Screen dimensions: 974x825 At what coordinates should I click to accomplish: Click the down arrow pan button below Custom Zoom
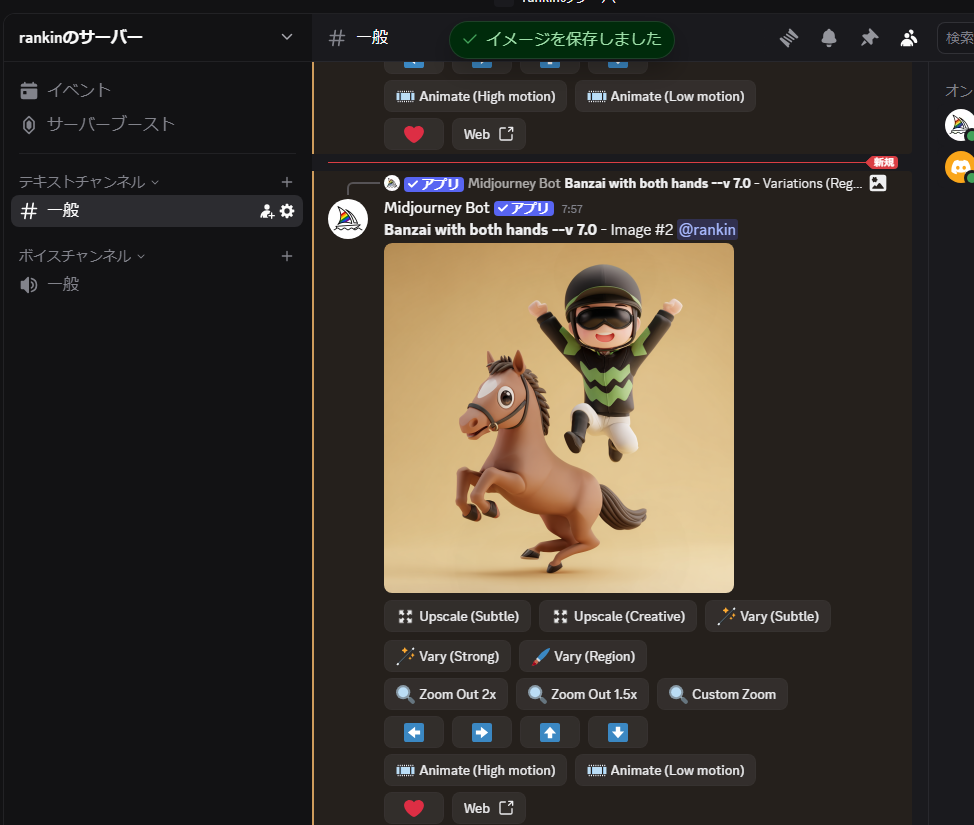click(x=617, y=732)
